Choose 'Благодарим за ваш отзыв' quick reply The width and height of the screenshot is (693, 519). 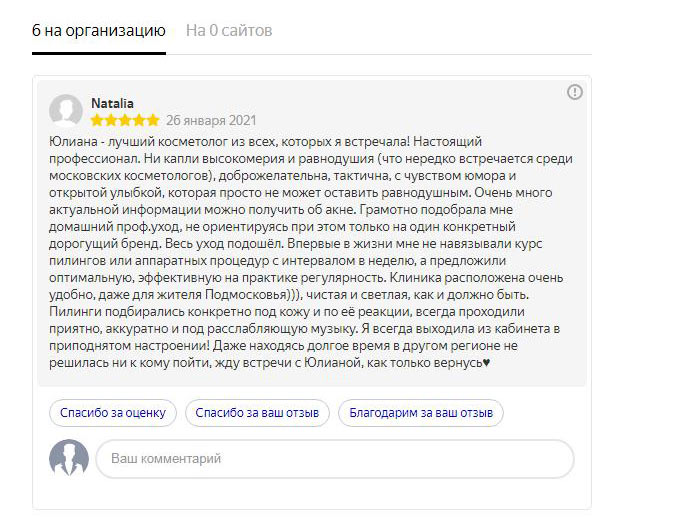[421, 413]
